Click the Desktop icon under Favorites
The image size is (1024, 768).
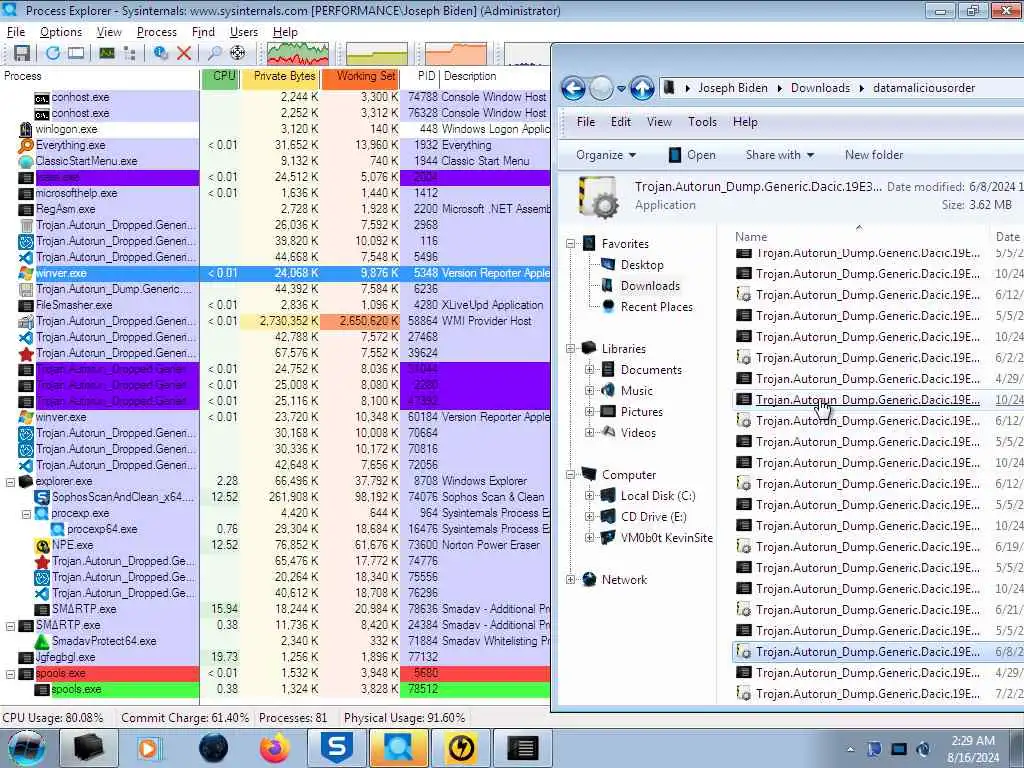pyautogui.click(x=608, y=264)
